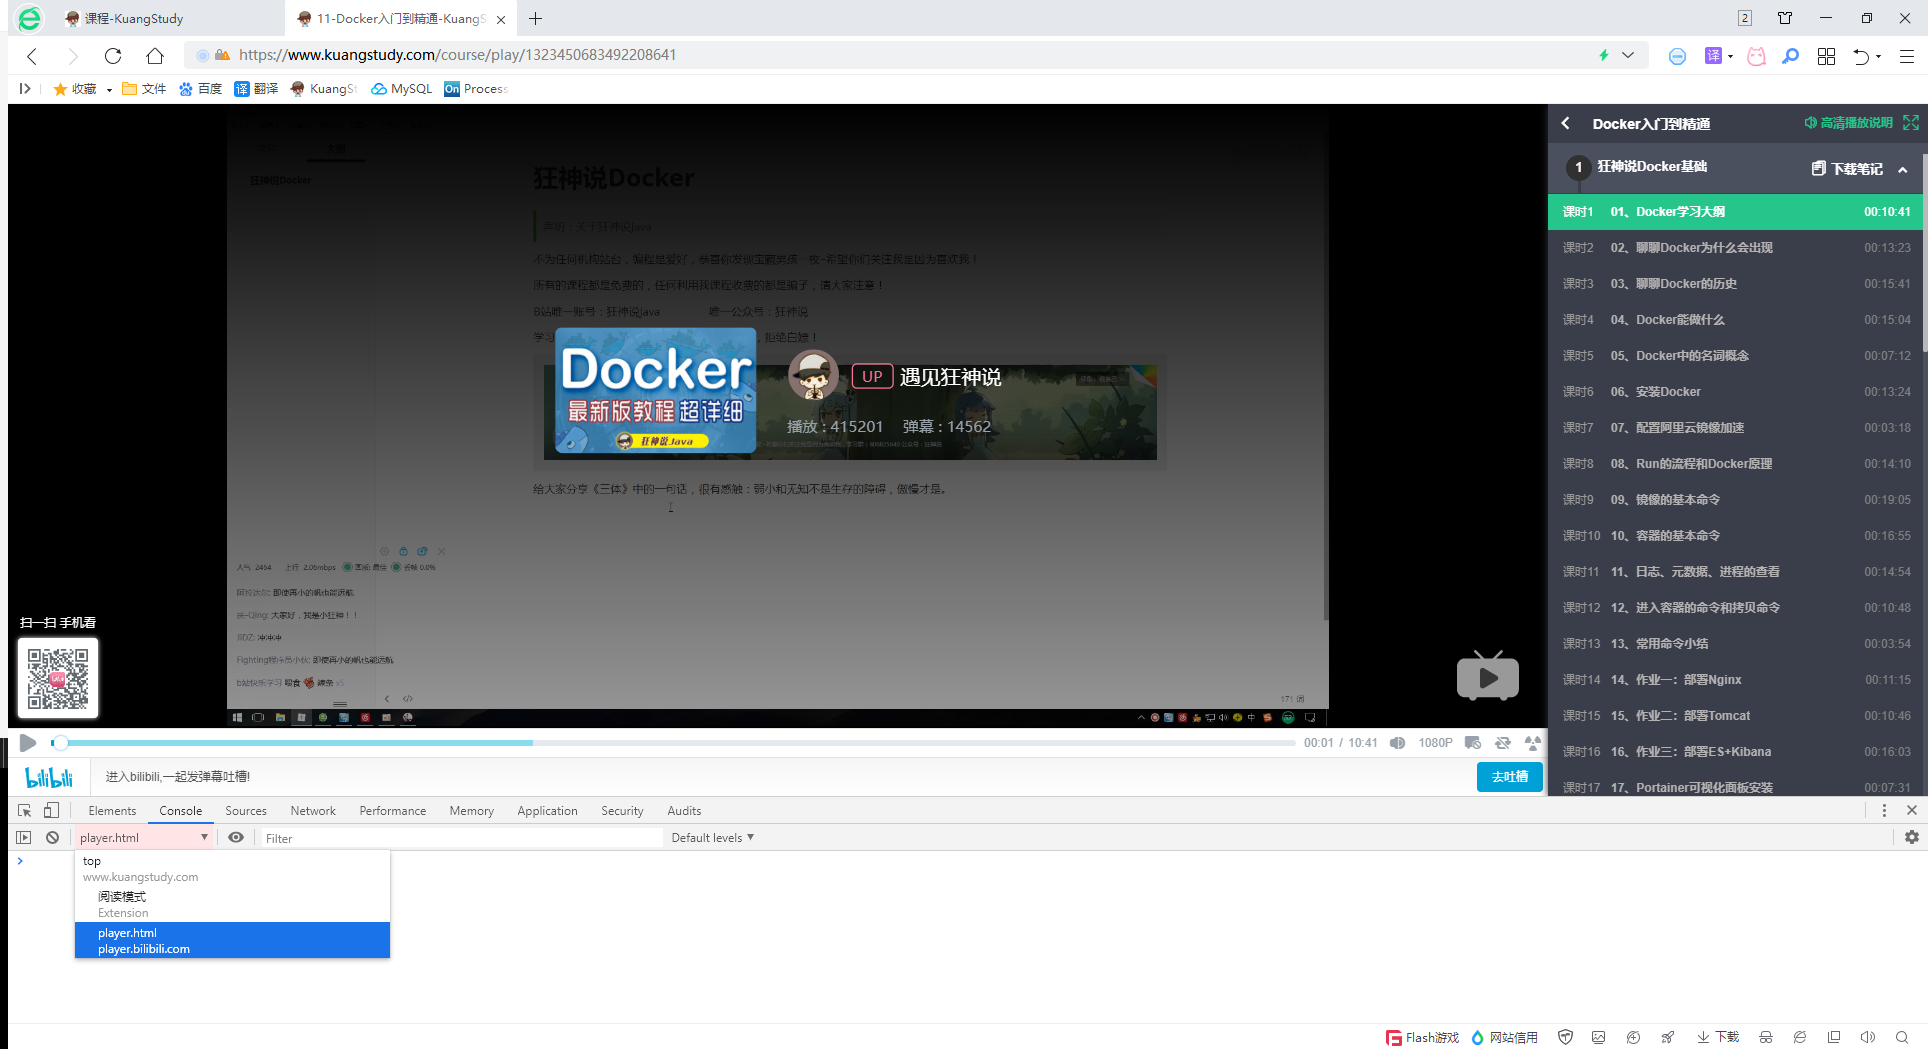Image resolution: width=1928 pixels, height=1049 pixels.
Task: Click the blue key password manager icon
Action: 1790,56
